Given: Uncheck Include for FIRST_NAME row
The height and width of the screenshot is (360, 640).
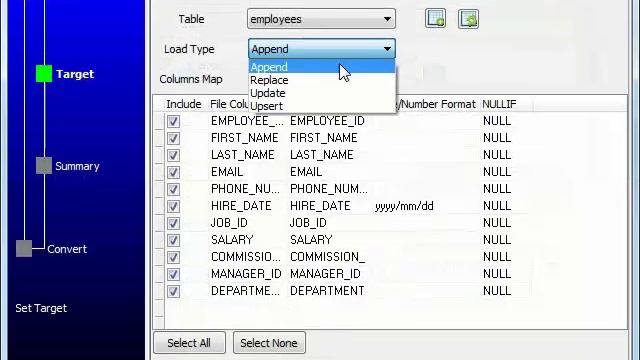Looking at the screenshot, I should (173, 138).
